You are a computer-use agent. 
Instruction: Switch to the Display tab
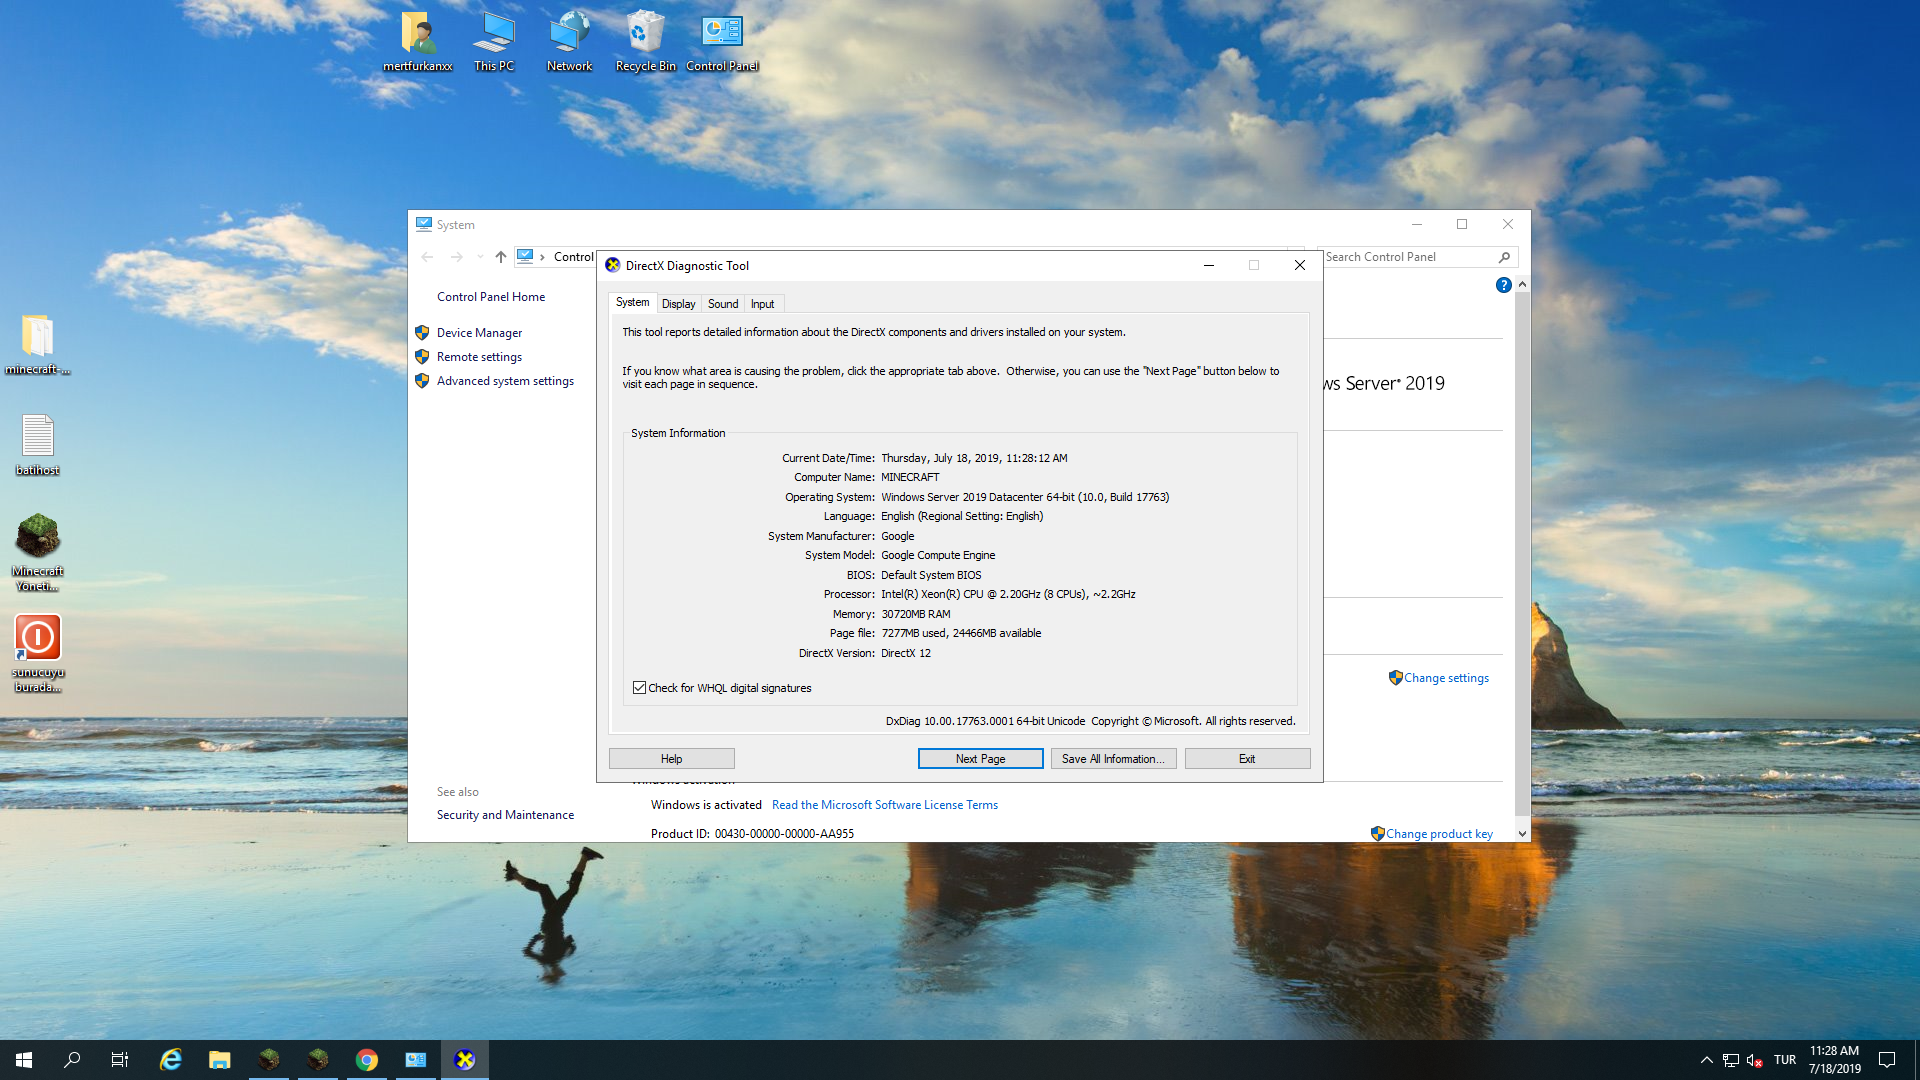click(678, 304)
